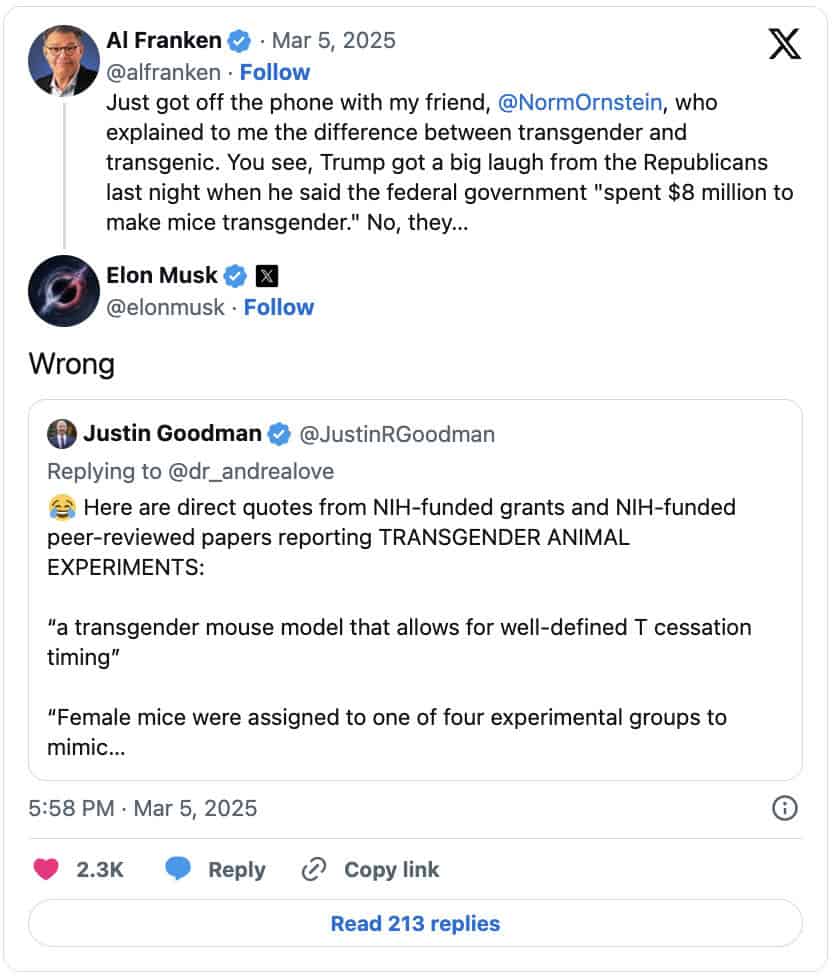Screen dimensions: 836x978
Task: Click the Reply text button
Action: (x=236, y=870)
